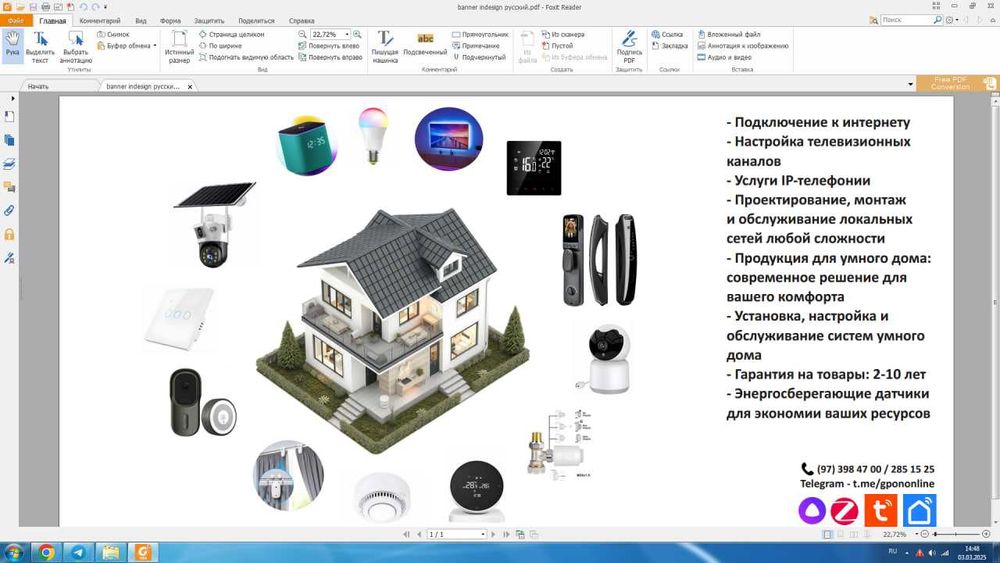Rotate page with Повернуть вправо
The width and height of the screenshot is (1000, 563).
click(330, 57)
